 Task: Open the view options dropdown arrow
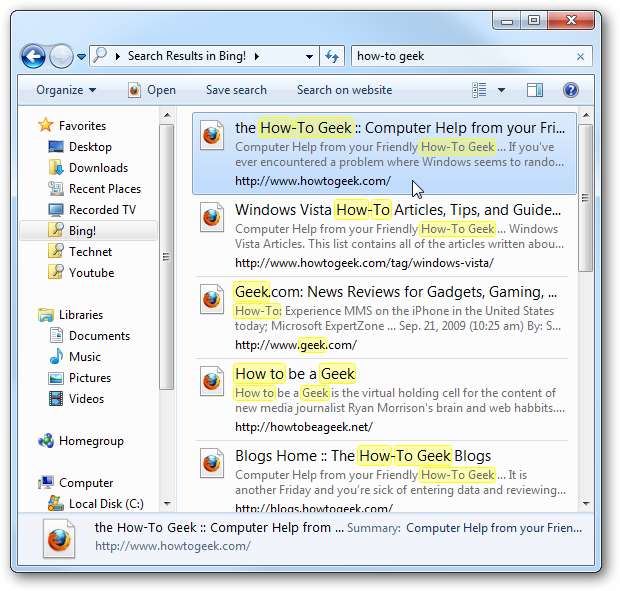(x=501, y=90)
